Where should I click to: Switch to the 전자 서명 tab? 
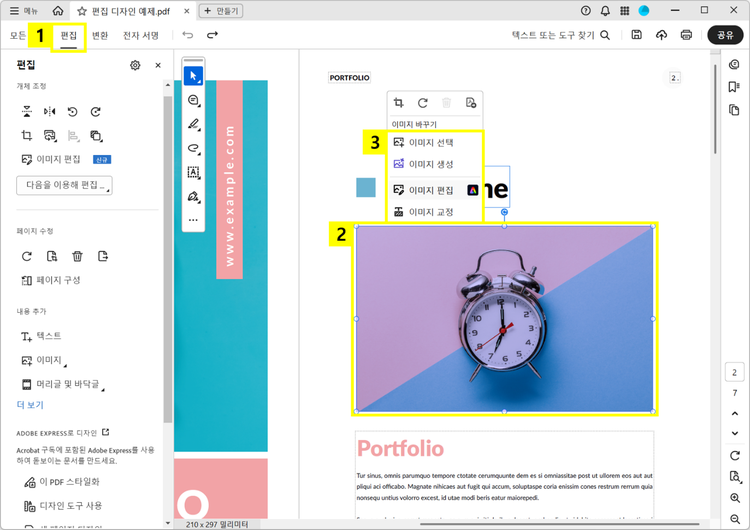(141, 35)
